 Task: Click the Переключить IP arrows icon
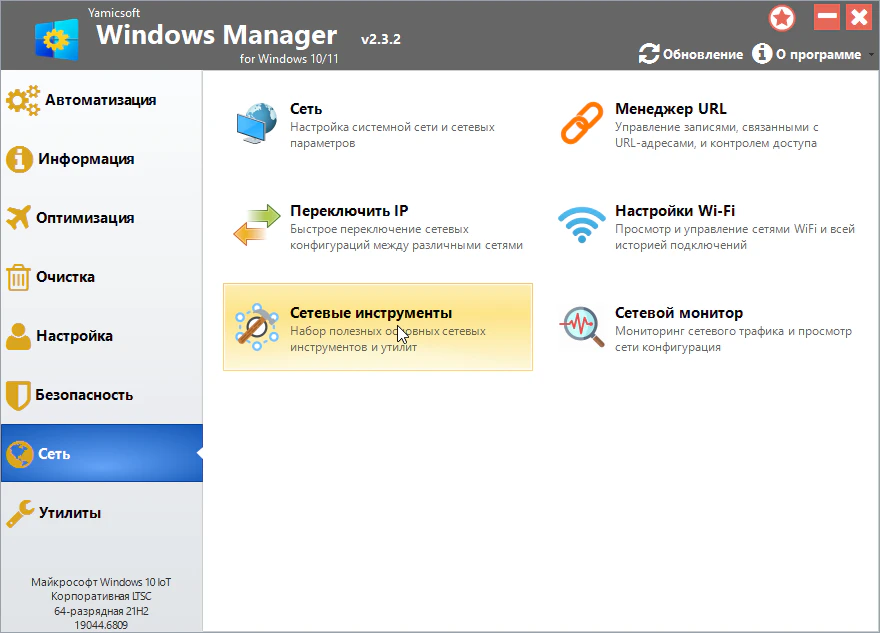pos(256,227)
